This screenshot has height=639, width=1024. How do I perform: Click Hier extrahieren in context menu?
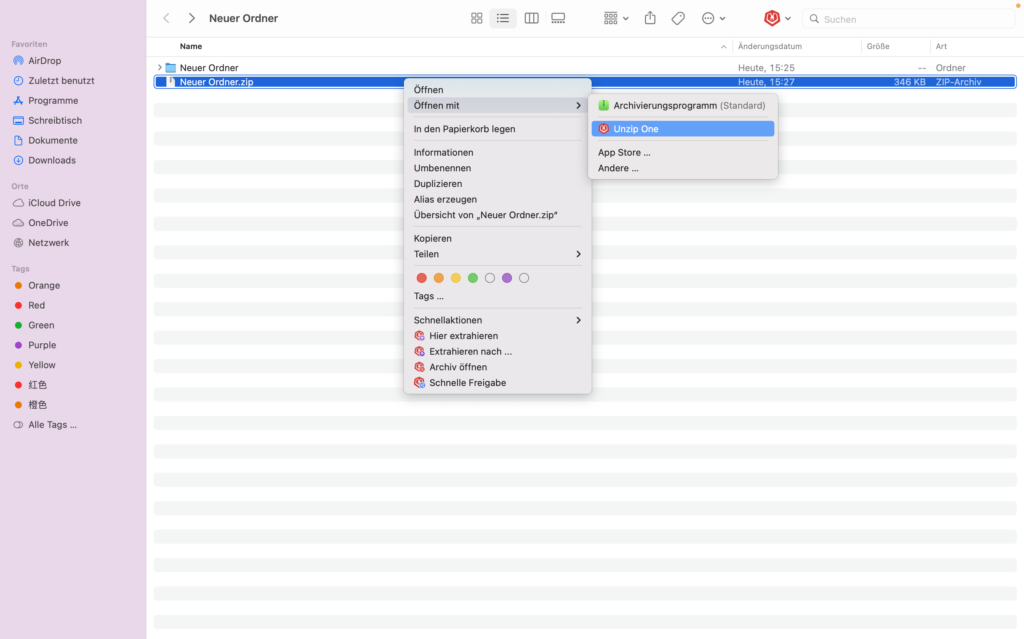(463, 336)
